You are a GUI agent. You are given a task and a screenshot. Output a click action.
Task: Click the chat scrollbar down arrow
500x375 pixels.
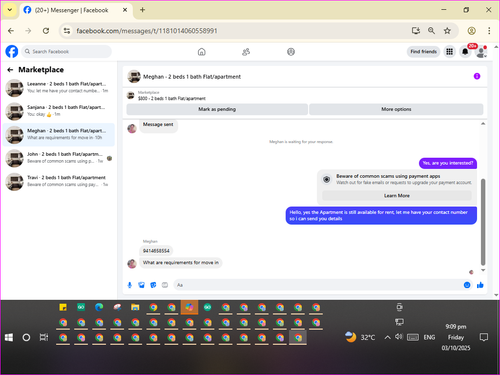pos(483,270)
